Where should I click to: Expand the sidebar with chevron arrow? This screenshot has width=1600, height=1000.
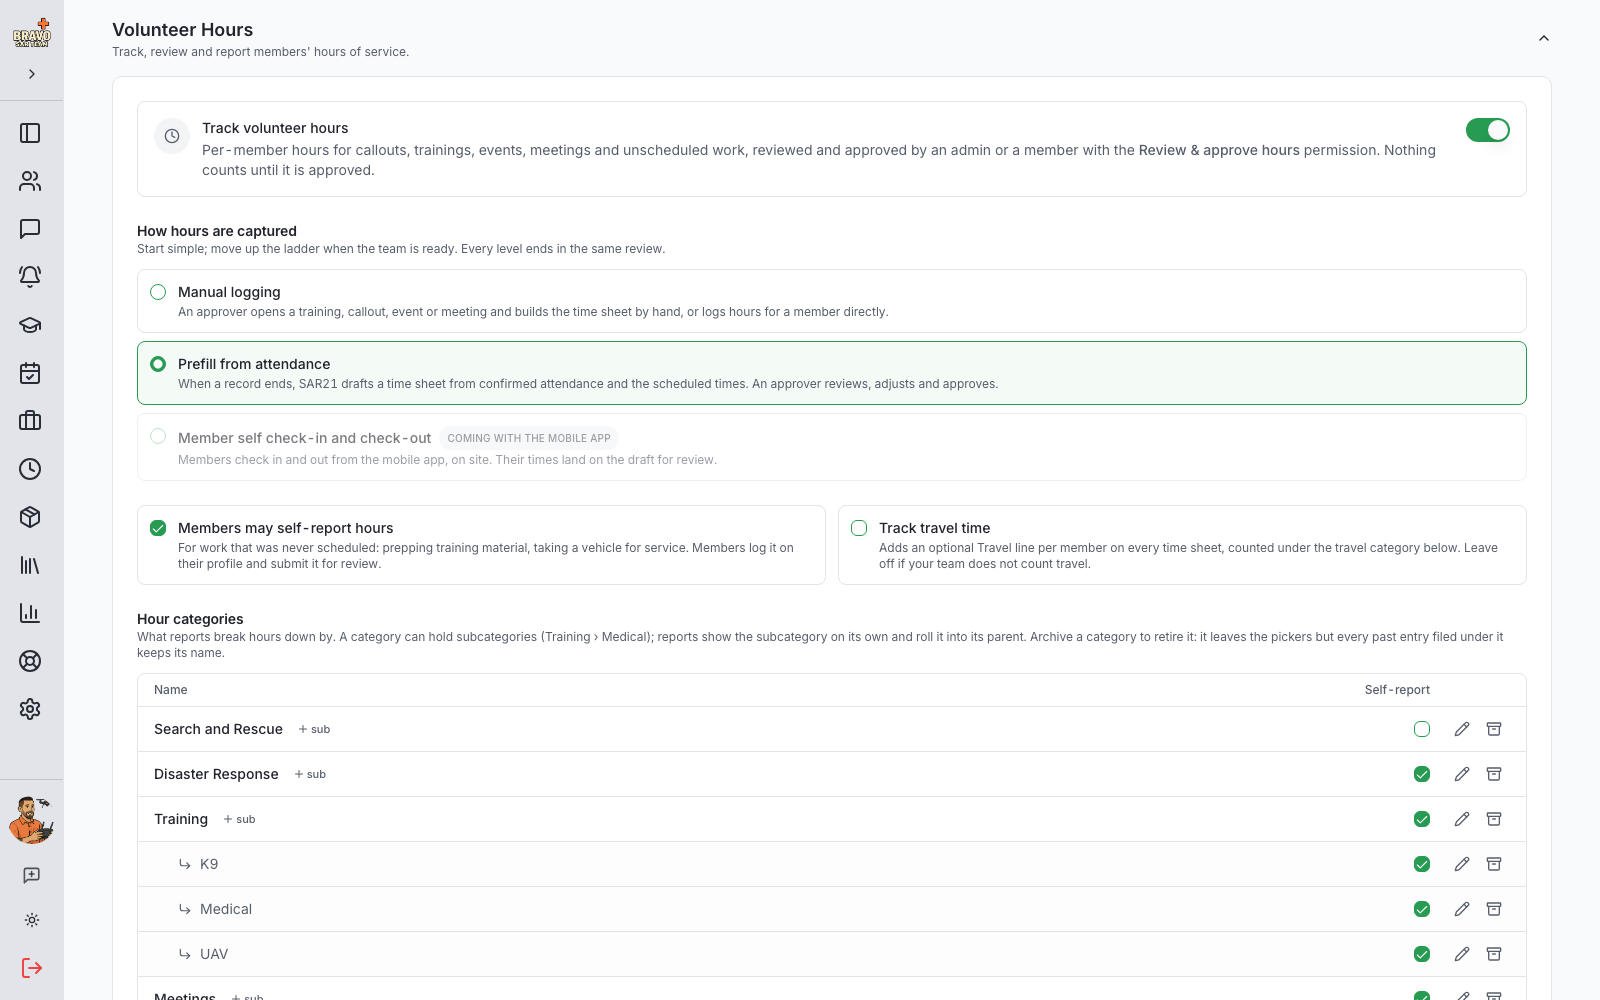[32, 74]
